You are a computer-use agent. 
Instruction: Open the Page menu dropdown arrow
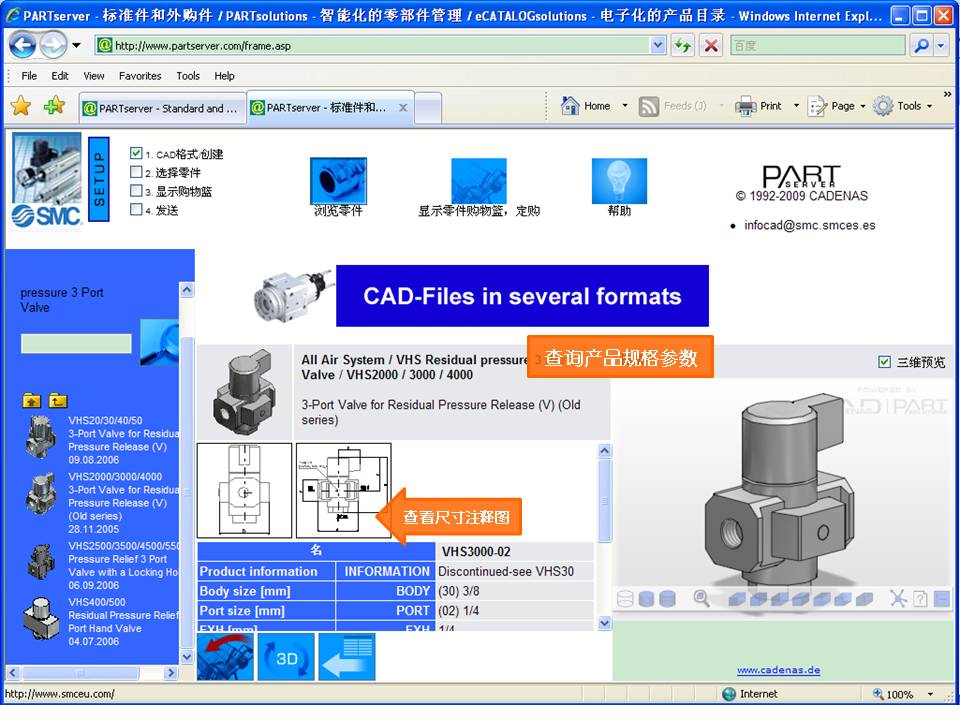coord(863,107)
